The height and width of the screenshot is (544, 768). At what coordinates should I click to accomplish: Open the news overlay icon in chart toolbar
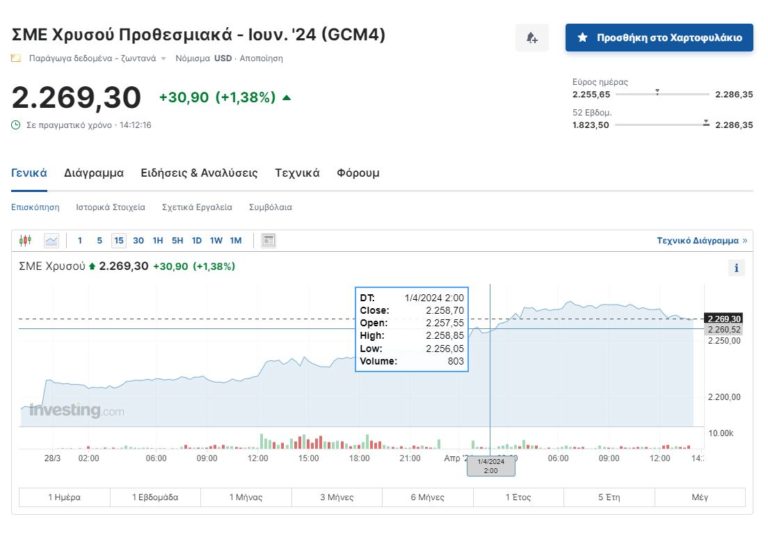click(x=268, y=240)
